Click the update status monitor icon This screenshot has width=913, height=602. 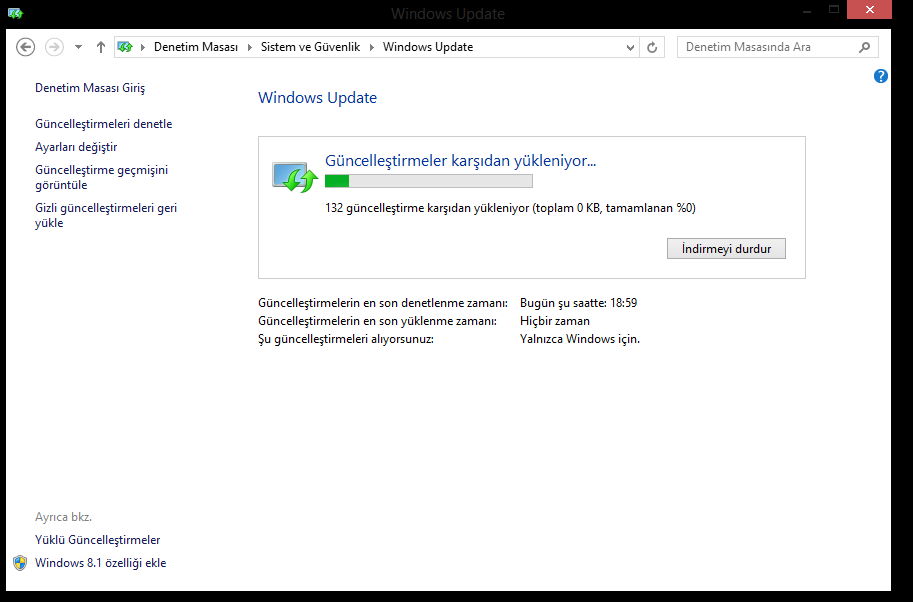click(295, 177)
